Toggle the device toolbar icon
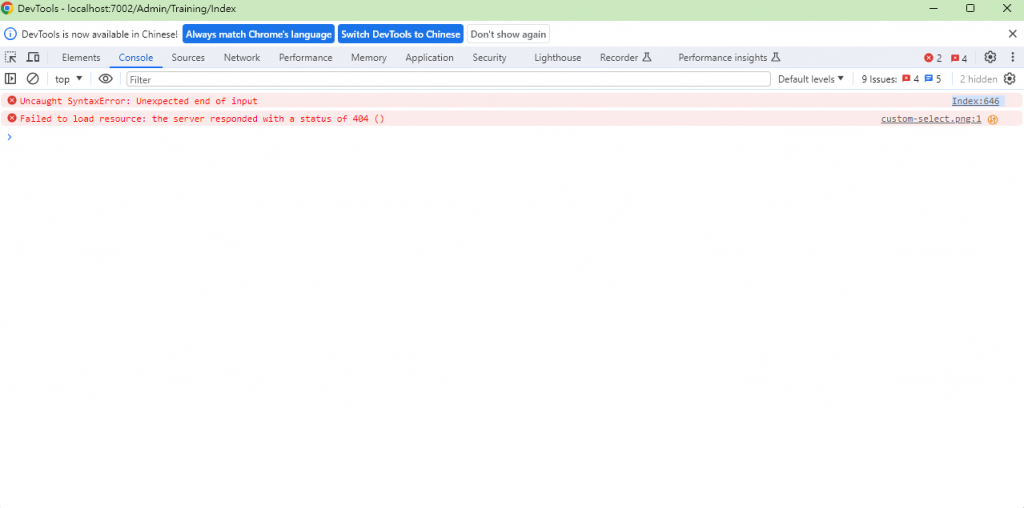The image size is (1024, 508). [x=33, y=57]
